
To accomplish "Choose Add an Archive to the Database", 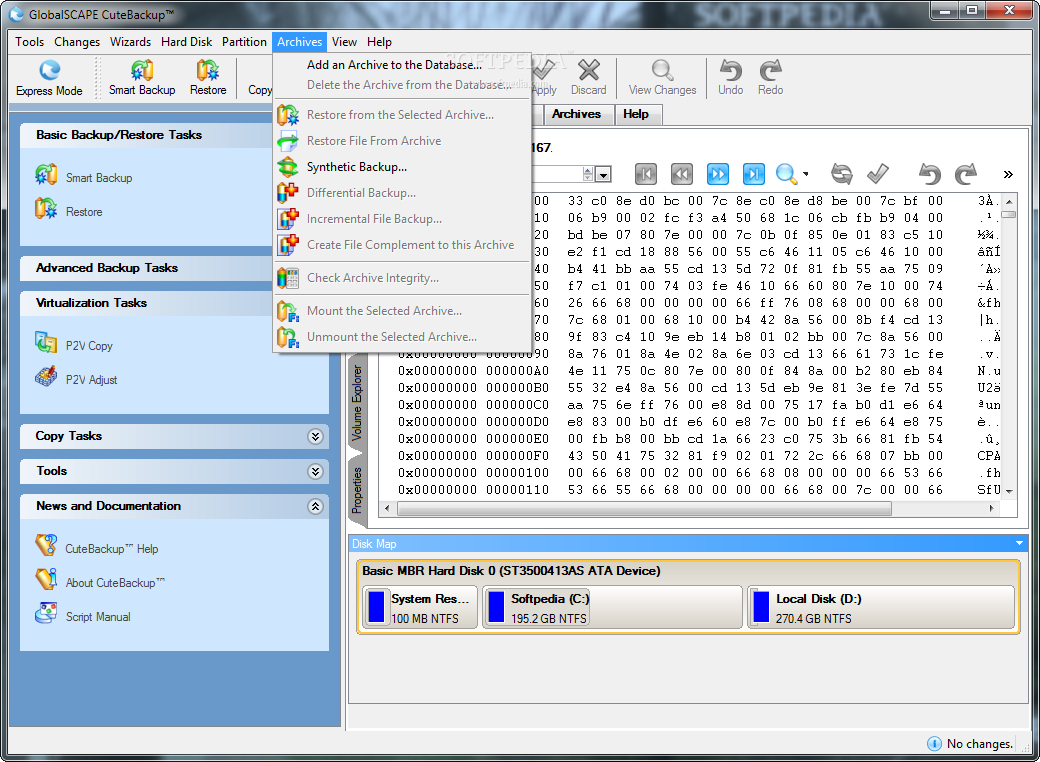I will click(x=402, y=64).
